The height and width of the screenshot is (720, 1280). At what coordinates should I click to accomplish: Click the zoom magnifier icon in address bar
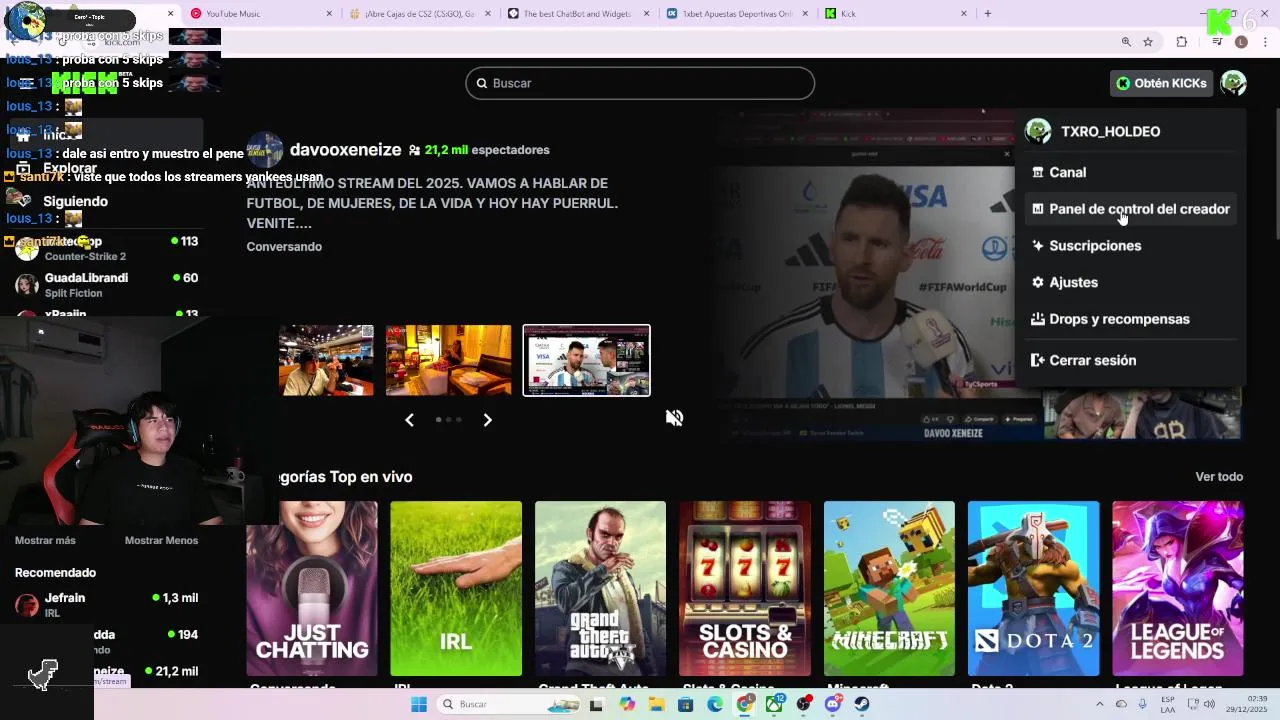[1126, 42]
